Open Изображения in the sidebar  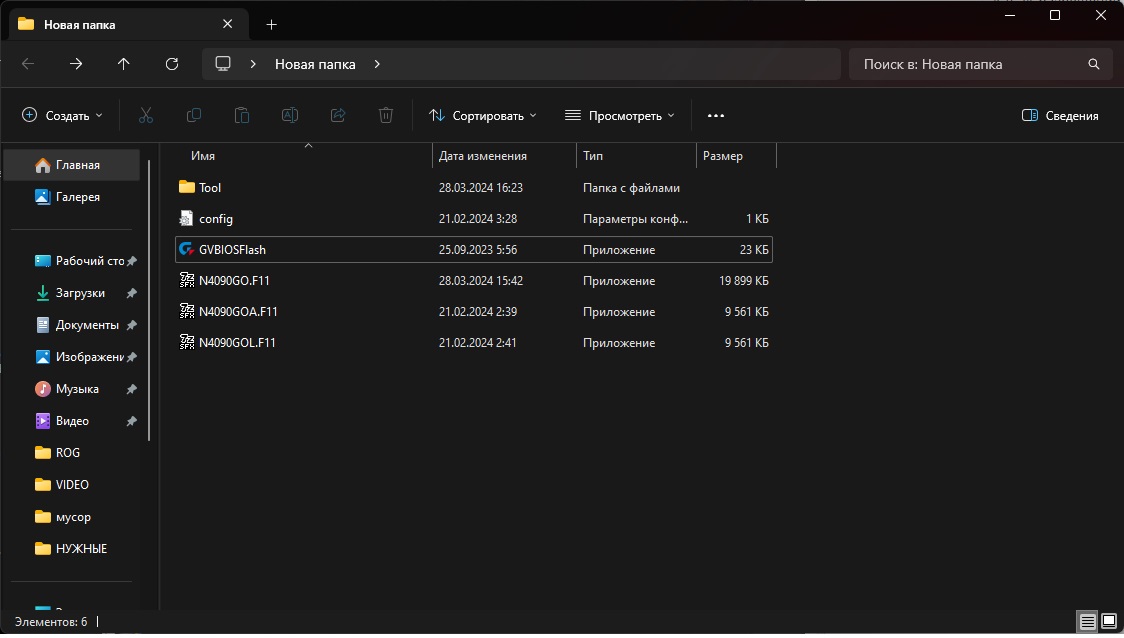(x=79, y=357)
